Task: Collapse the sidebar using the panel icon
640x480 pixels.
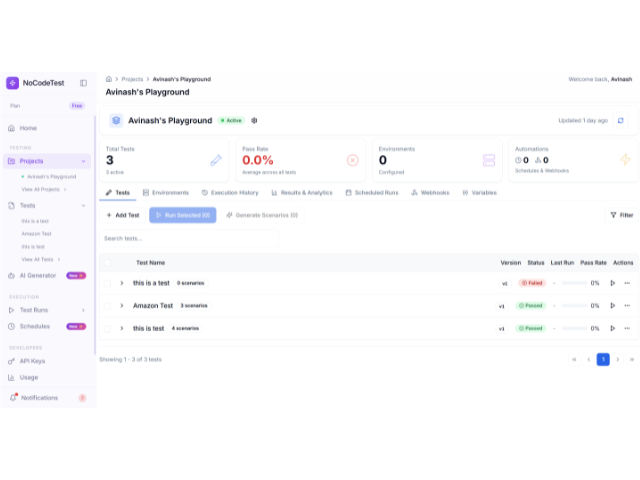Action: click(x=83, y=83)
